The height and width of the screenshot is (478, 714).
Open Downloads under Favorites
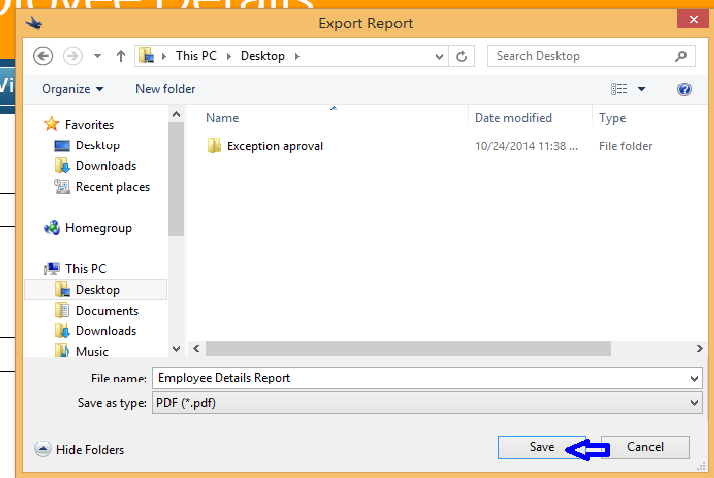point(106,166)
